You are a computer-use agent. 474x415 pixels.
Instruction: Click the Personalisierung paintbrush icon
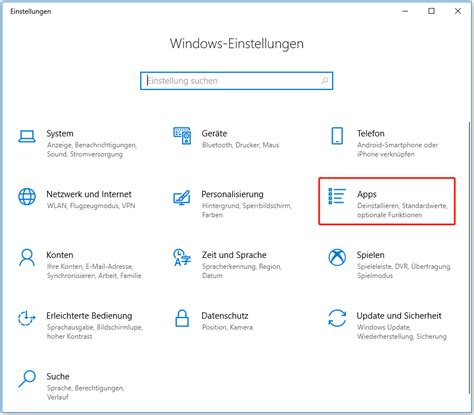pyautogui.click(x=182, y=197)
